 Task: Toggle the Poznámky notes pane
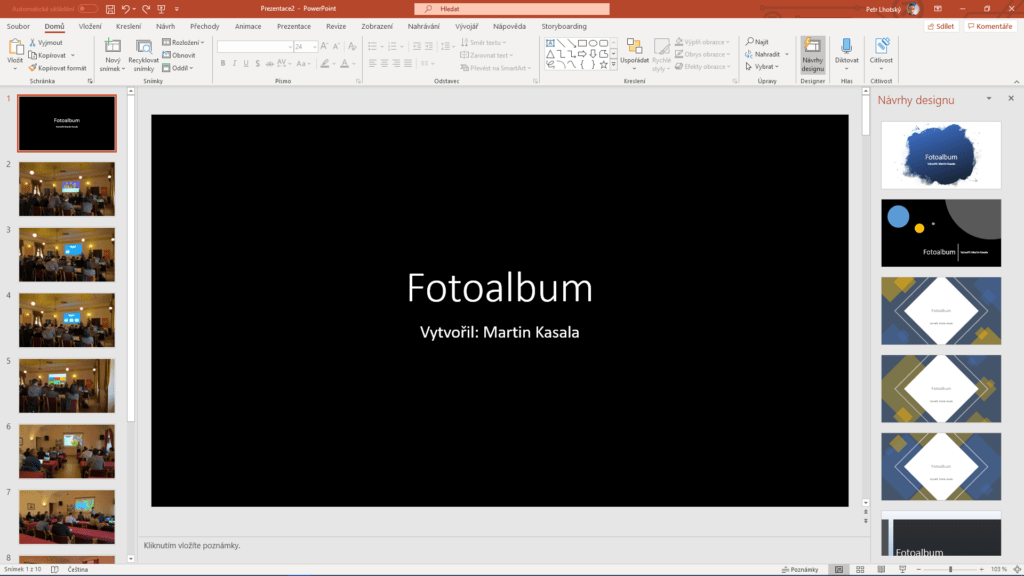pos(800,569)
